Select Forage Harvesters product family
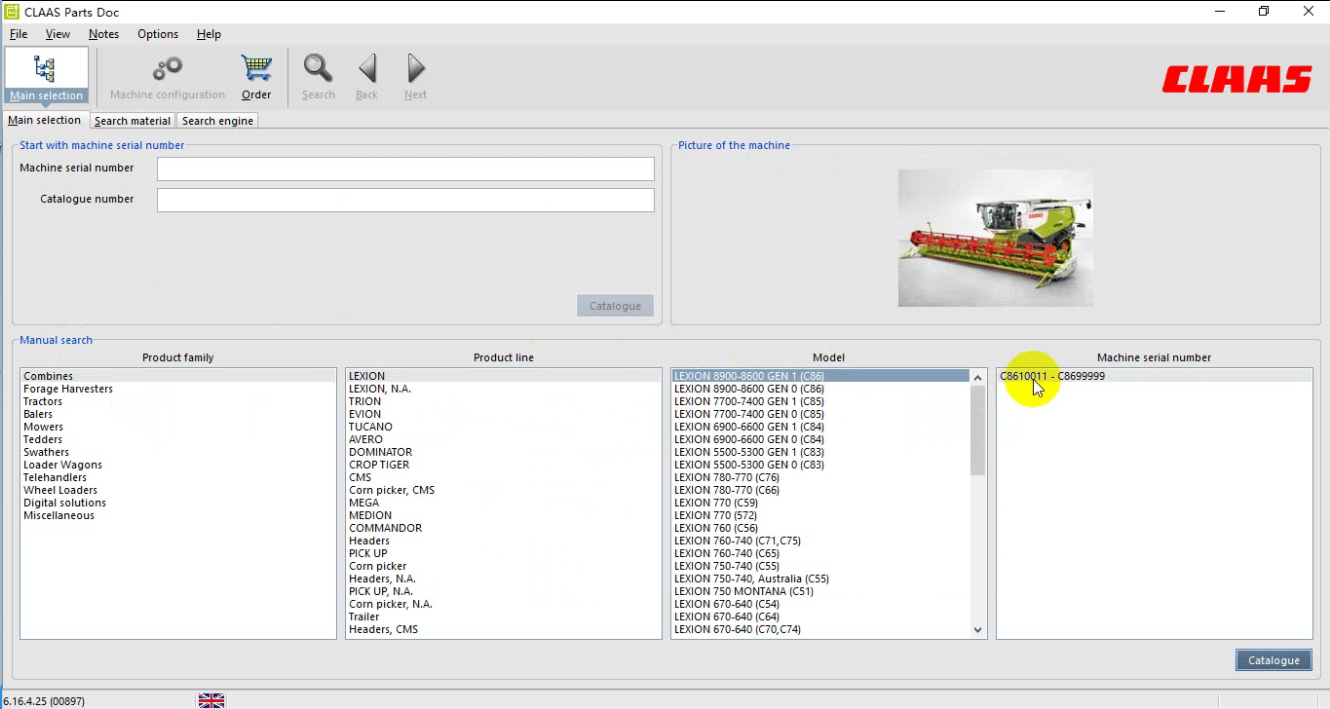Screen dimensions: 1330x709 point(178,389)
